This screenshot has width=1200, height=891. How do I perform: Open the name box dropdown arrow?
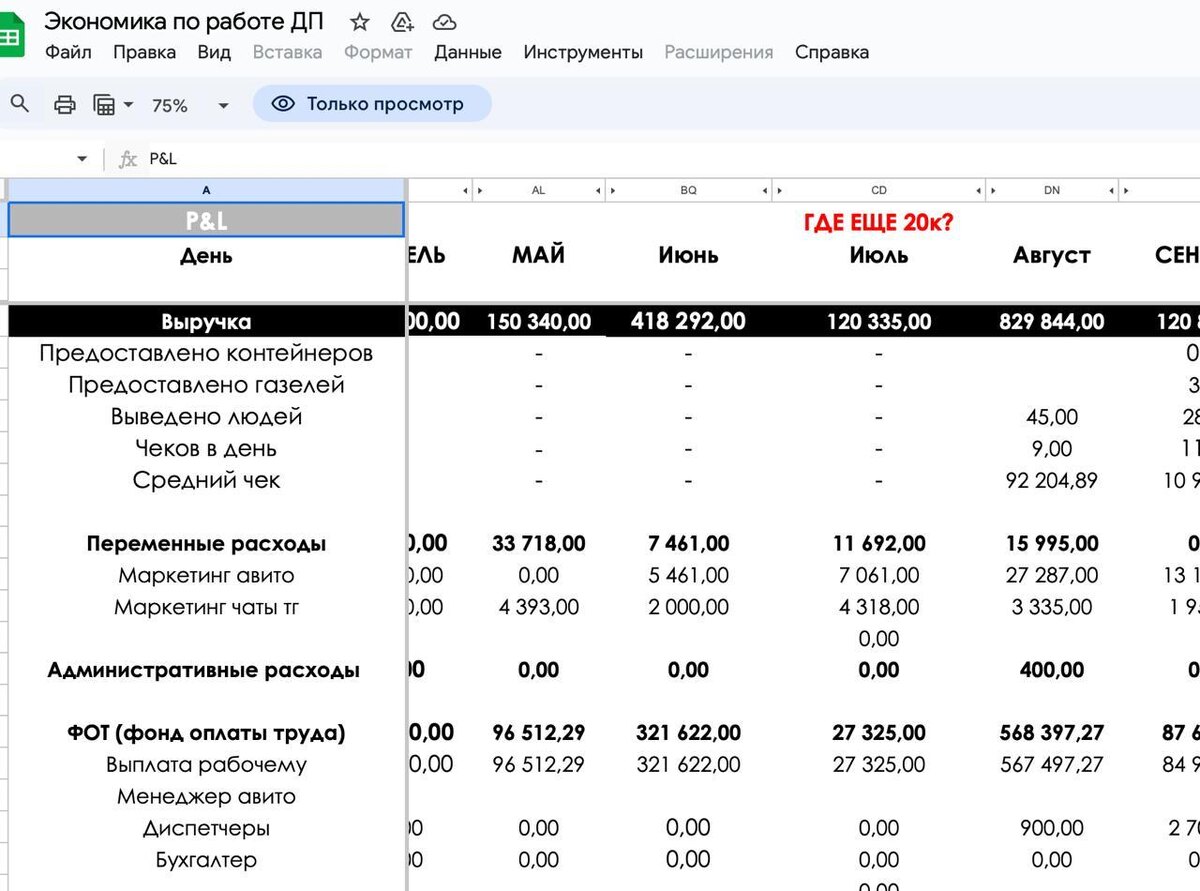point(82,159)
